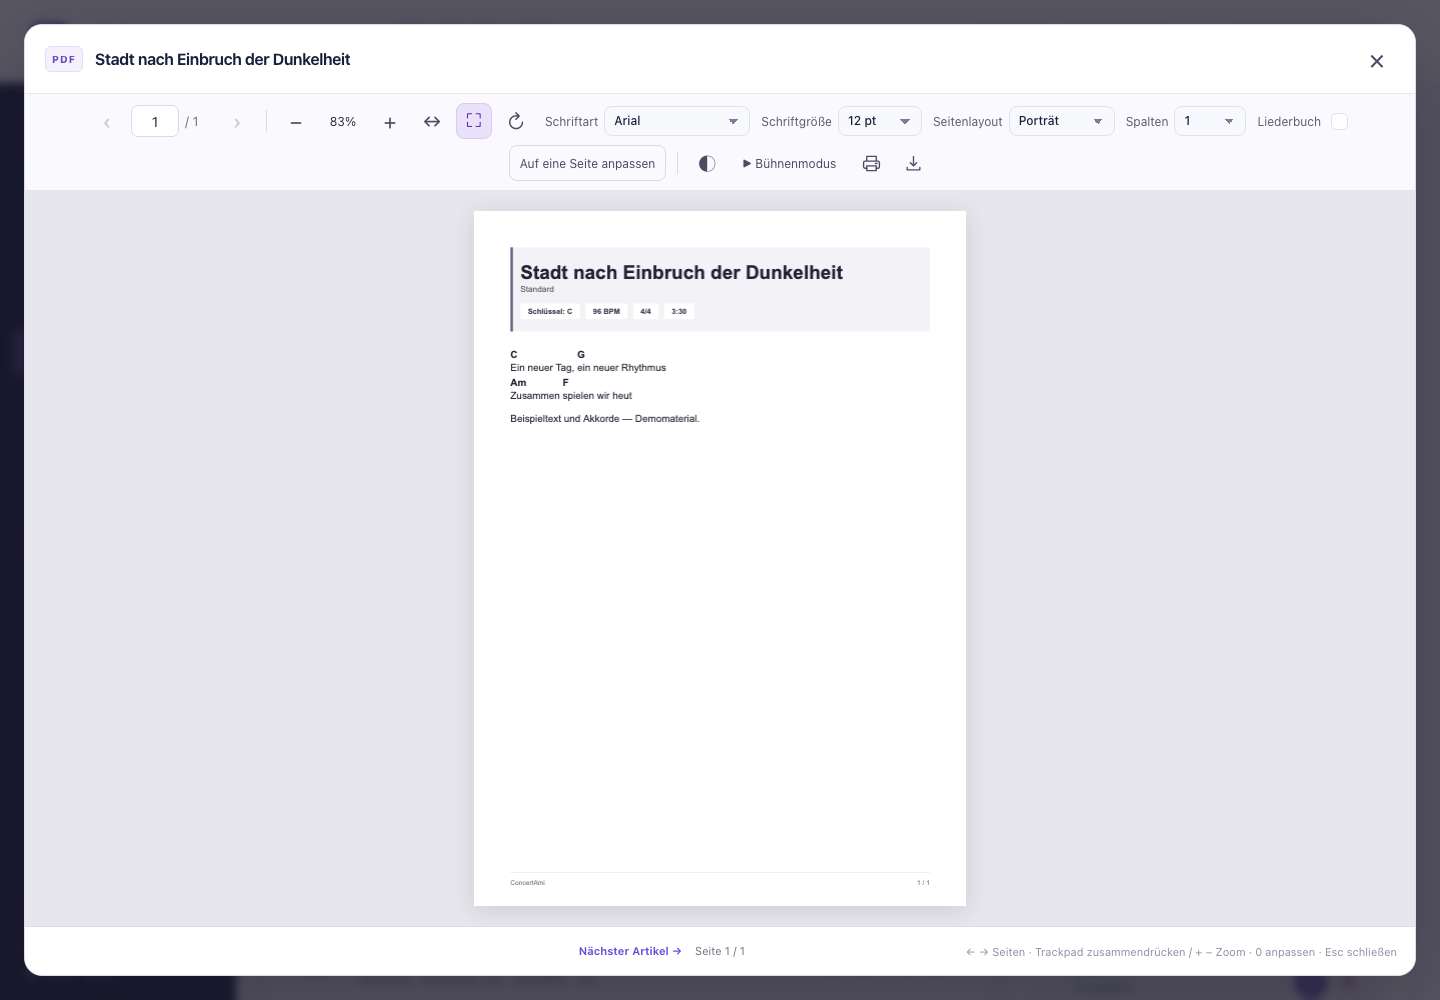Click the song title in the page preview

682,272
